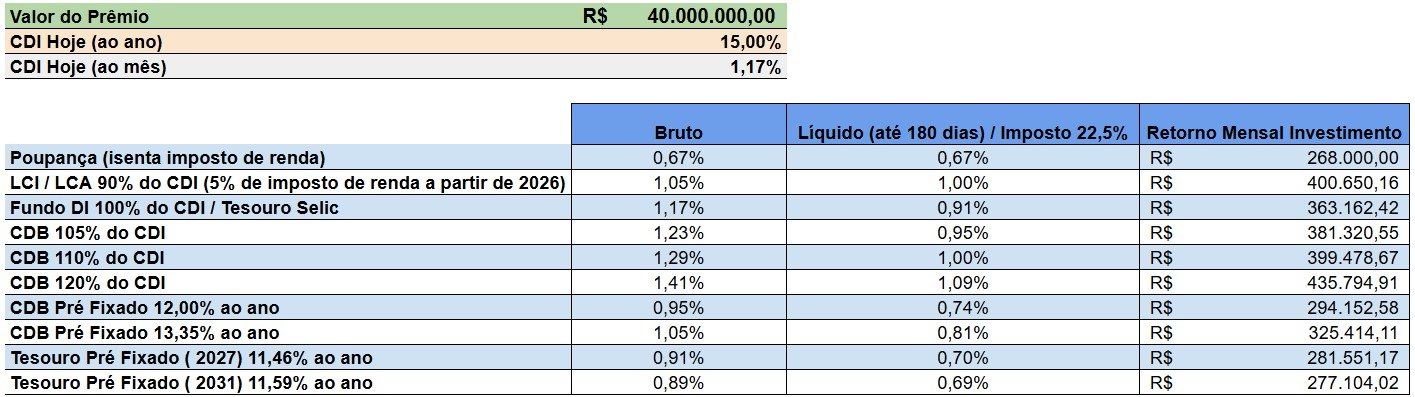
Task: Select CDB Pré Fixado 12,00% ao ano label
Action: (287, 307)
